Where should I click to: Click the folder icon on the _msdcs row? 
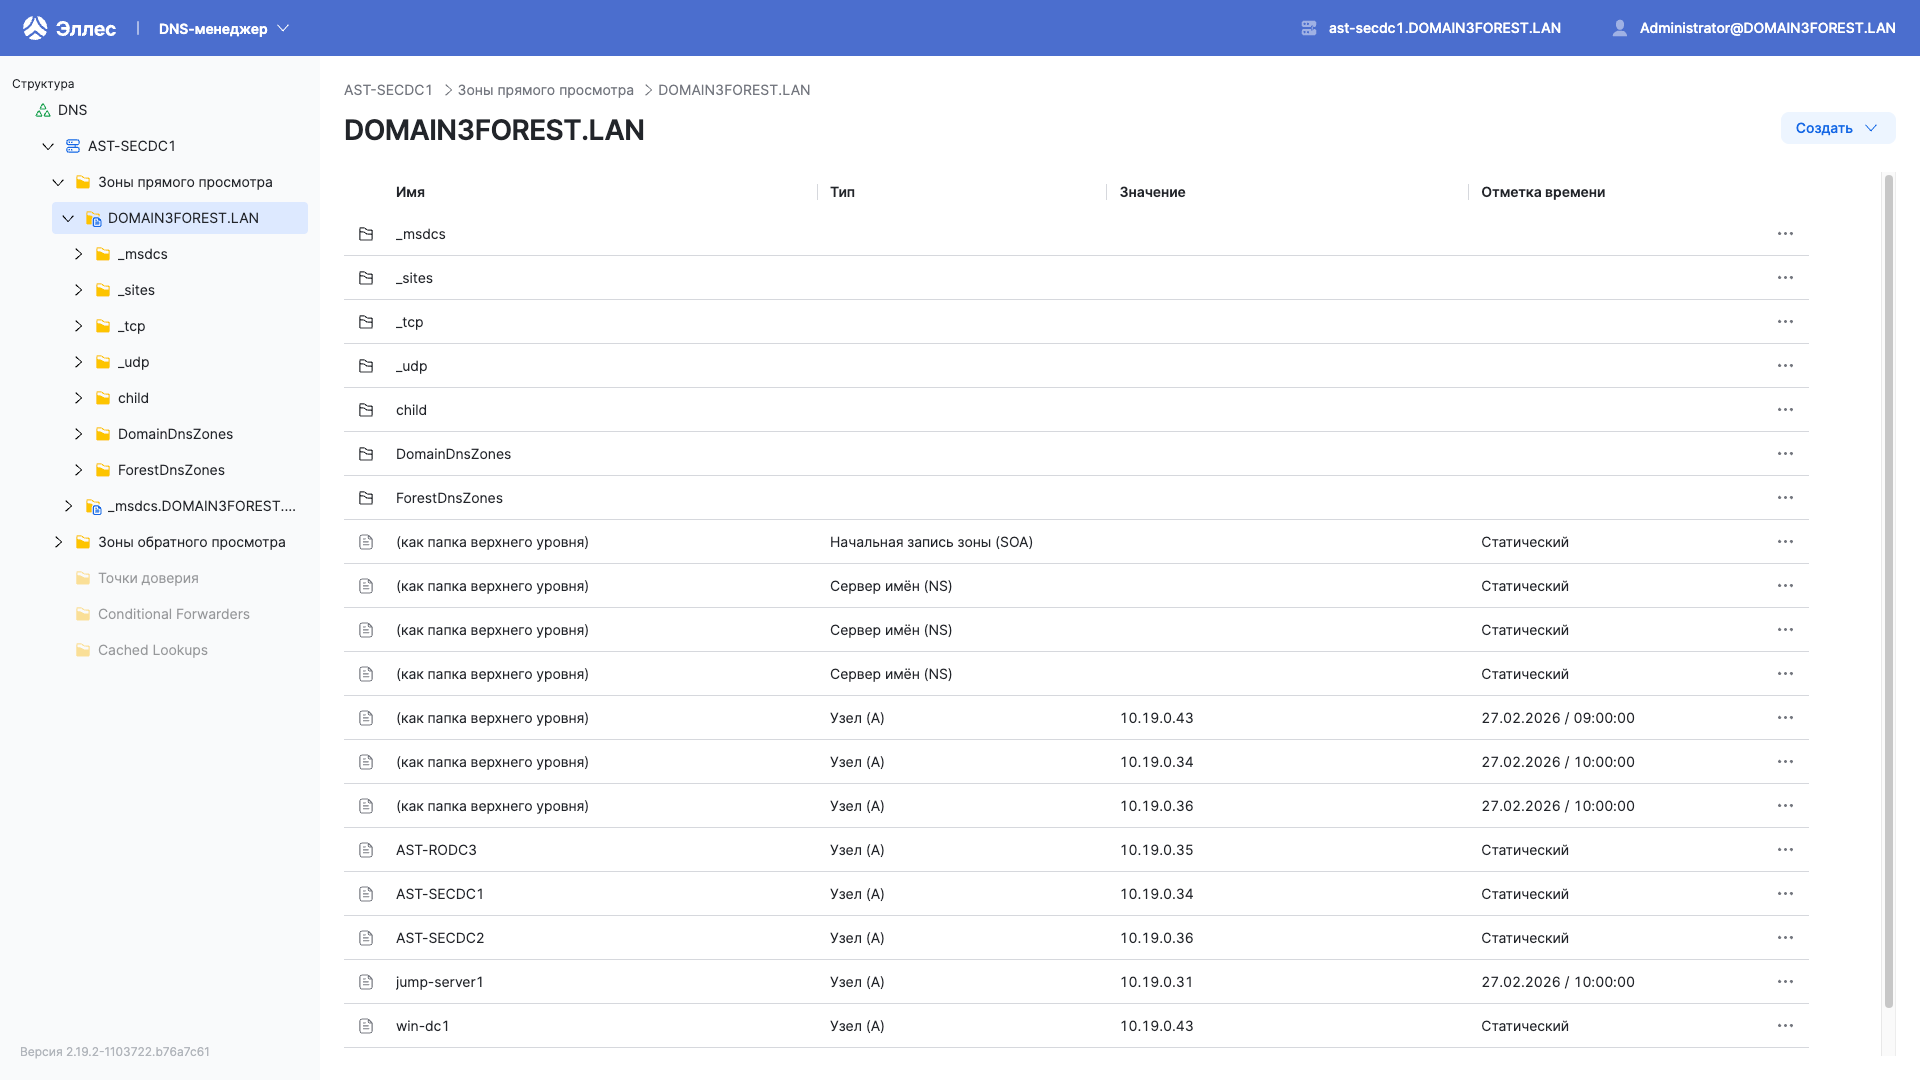point(366,234)
